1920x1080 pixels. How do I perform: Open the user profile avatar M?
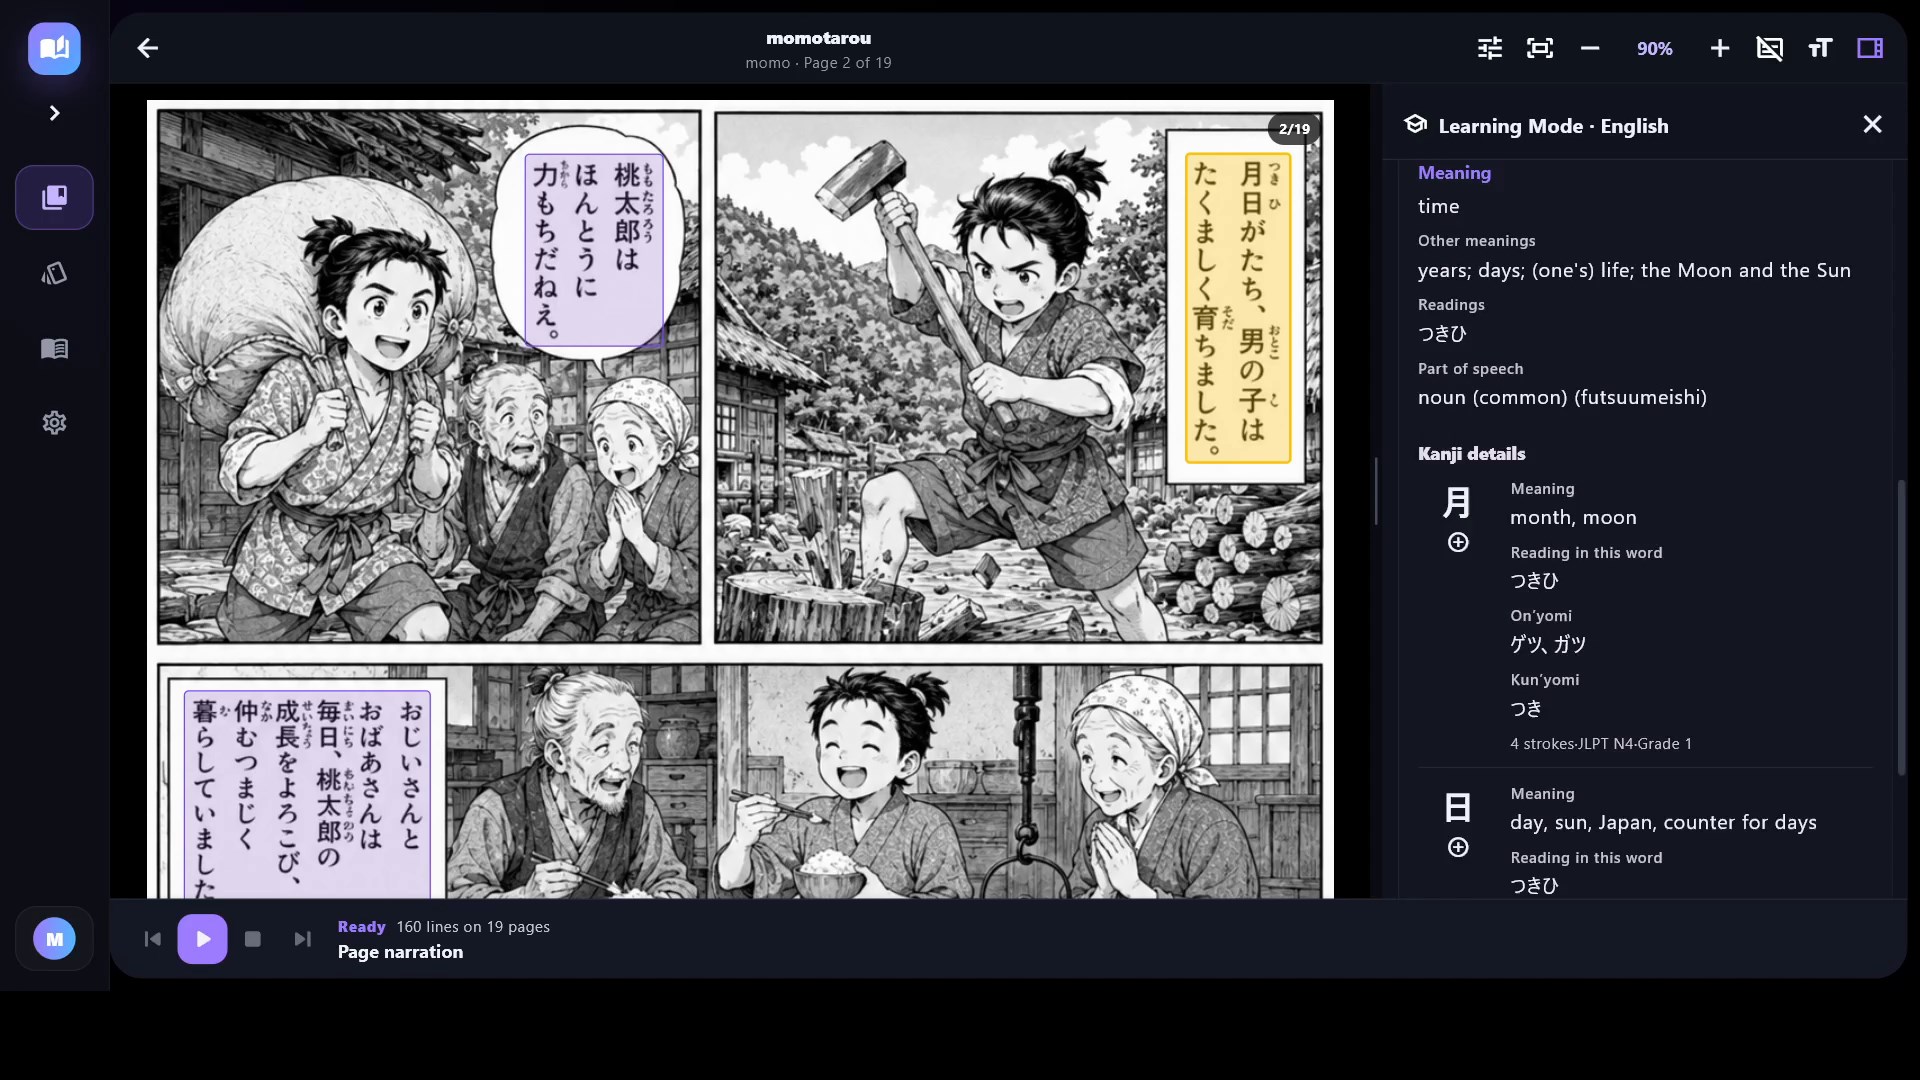(55, 939)
